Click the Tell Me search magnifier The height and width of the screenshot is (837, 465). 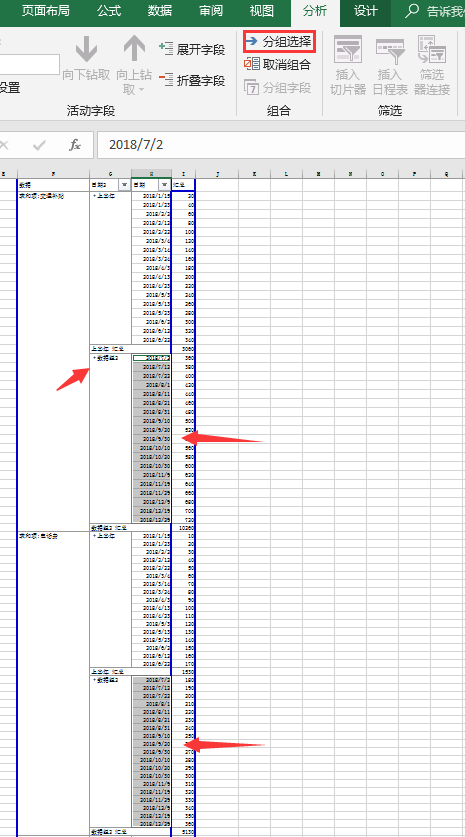point(412,11)
